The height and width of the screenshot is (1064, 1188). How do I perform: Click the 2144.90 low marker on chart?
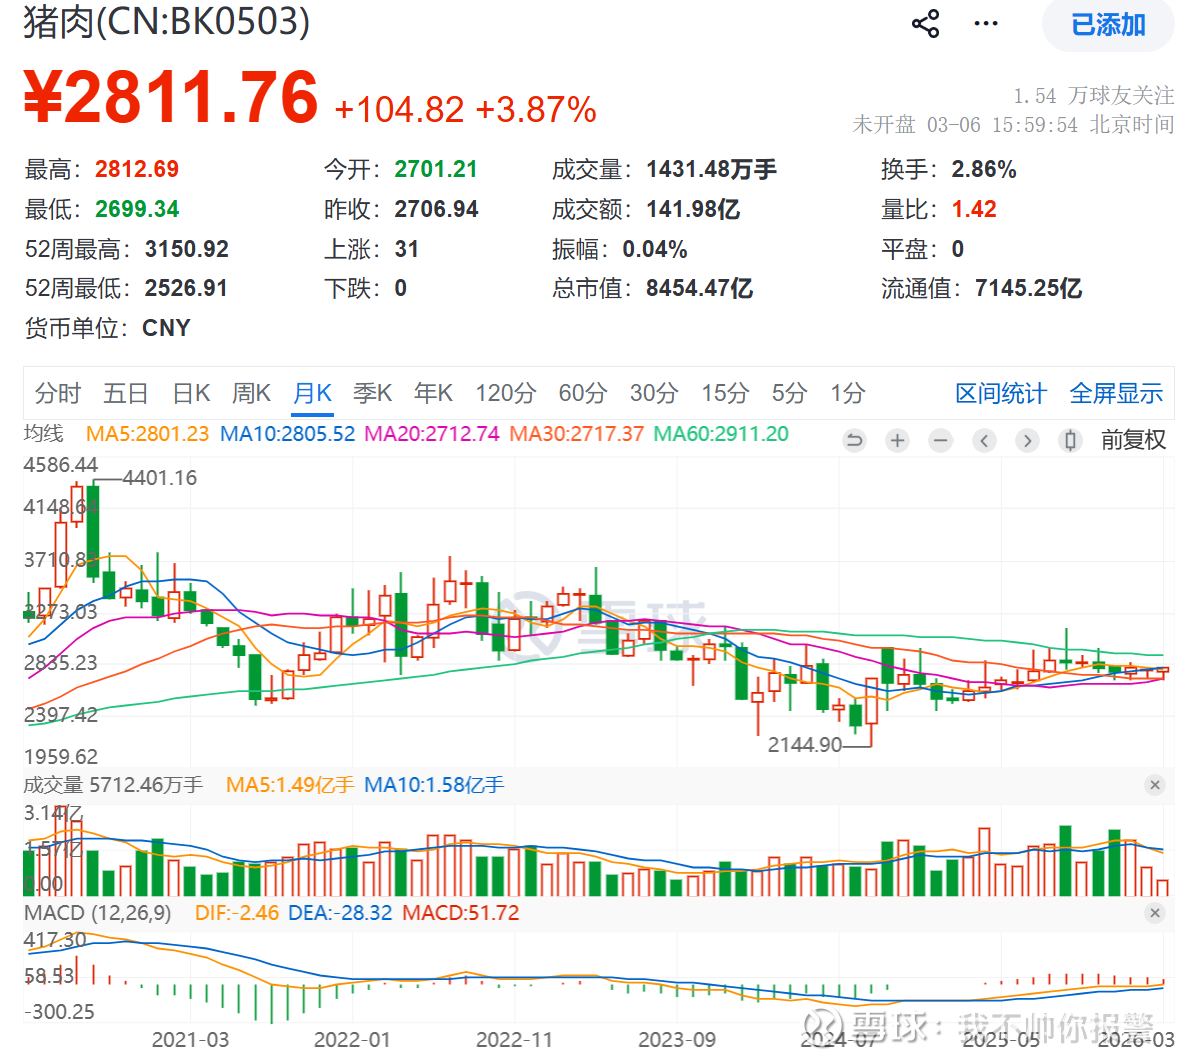click(805, 746)
